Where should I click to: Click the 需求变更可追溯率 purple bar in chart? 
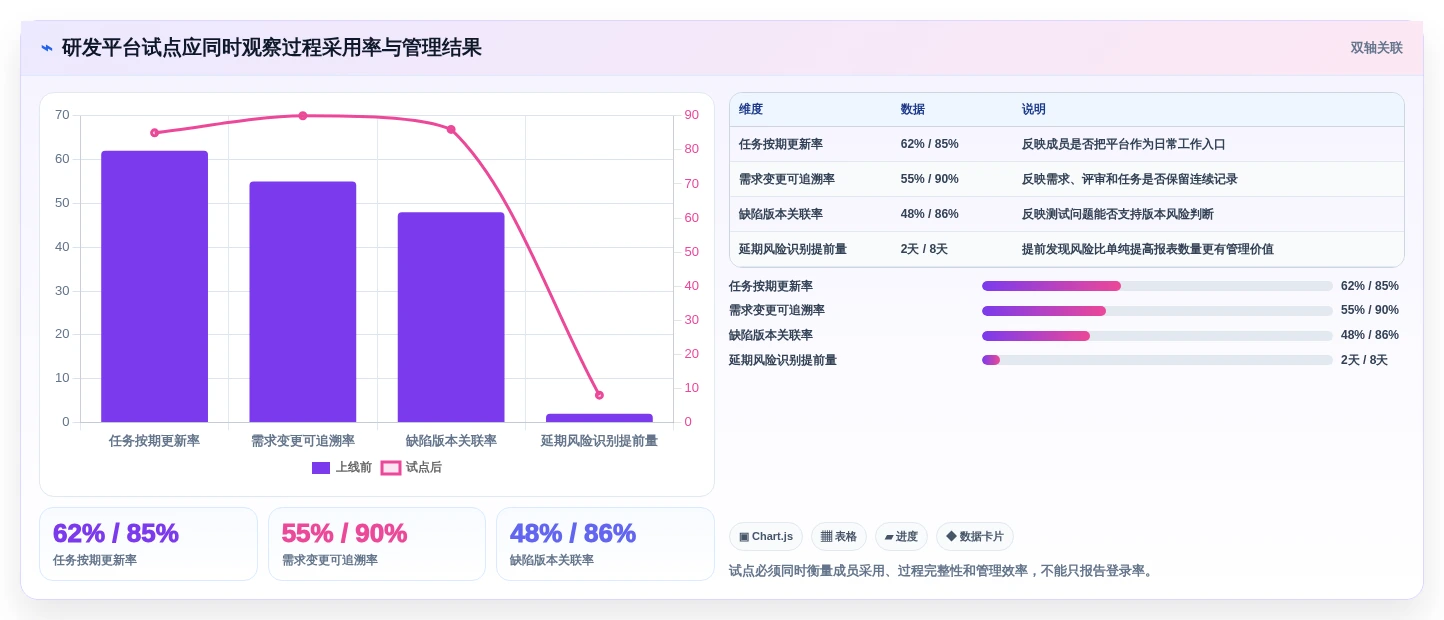point(303,302)
